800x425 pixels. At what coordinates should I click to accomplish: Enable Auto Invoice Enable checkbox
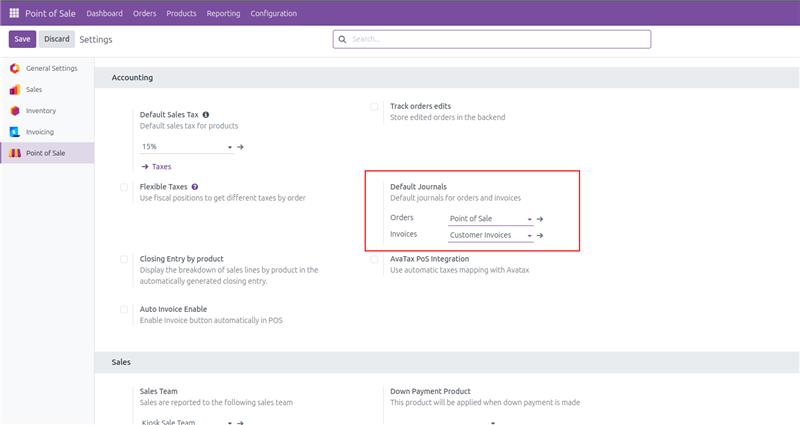pyautogui.click(x=124, y=310)
